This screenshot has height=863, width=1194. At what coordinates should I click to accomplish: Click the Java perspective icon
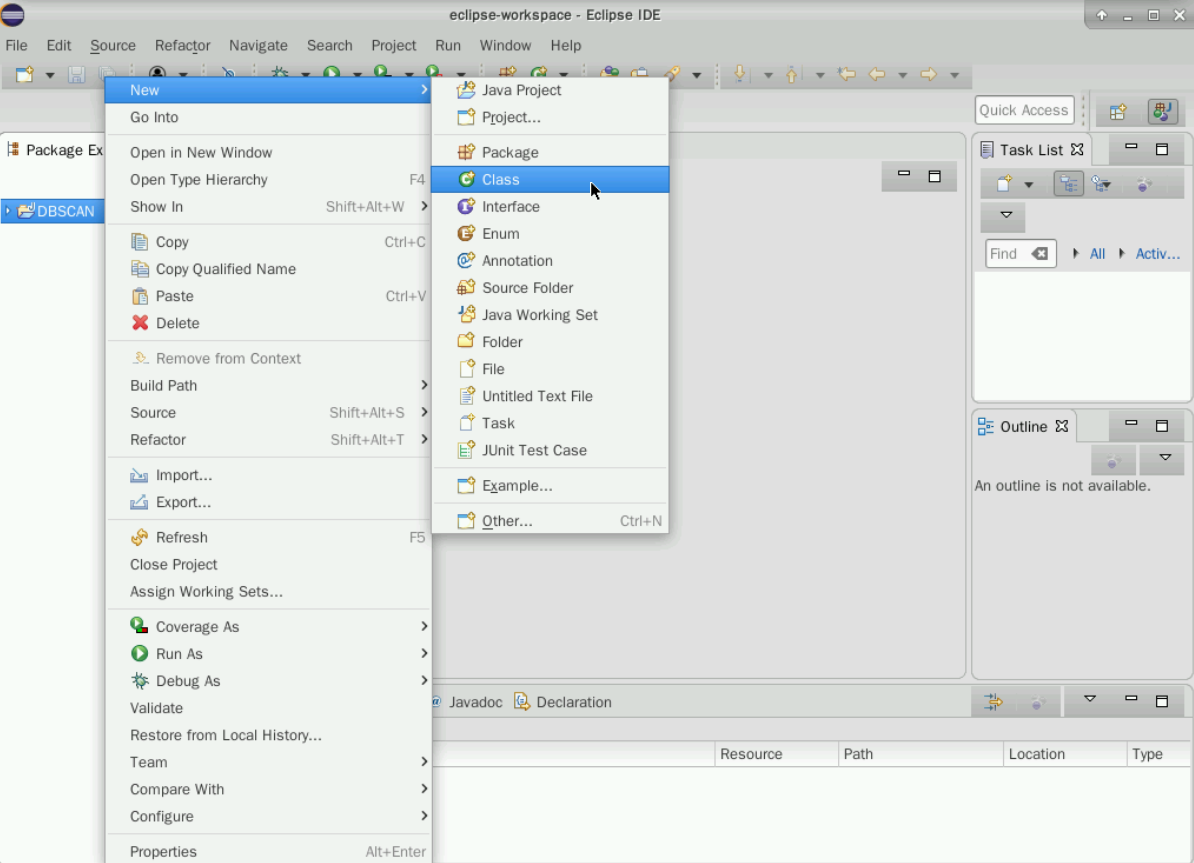pos(1162,111)
